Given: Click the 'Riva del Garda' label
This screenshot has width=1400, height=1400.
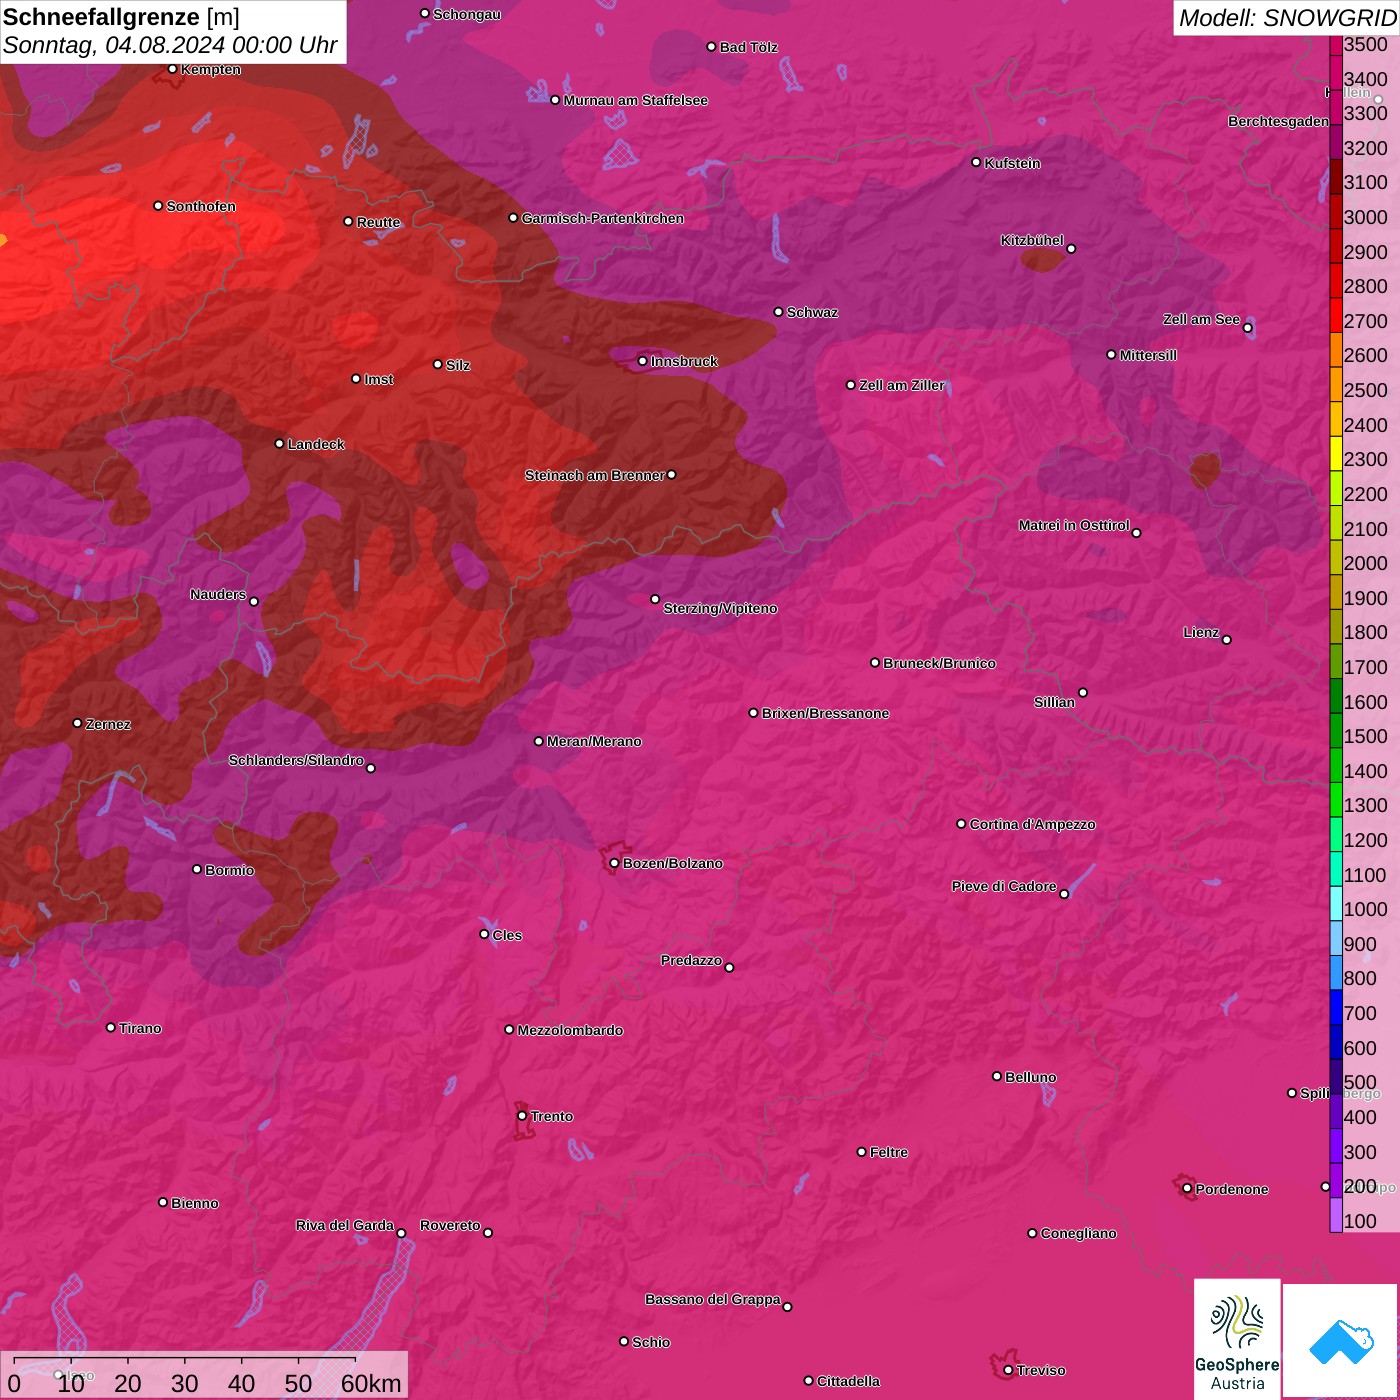Looking at the screenshot, I should (x=345, y=1225).
